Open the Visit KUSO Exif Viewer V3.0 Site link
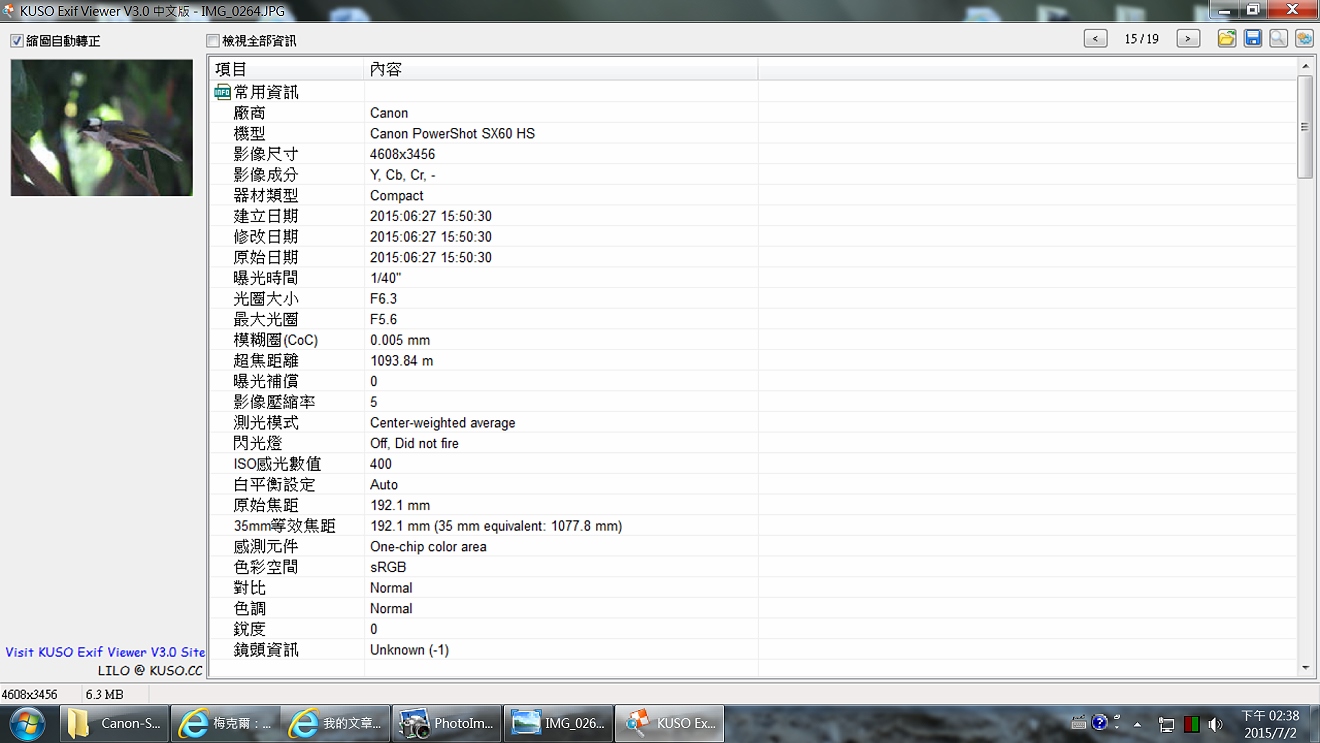This screenshot has height=743, width=1320. (x=105, y=652)
